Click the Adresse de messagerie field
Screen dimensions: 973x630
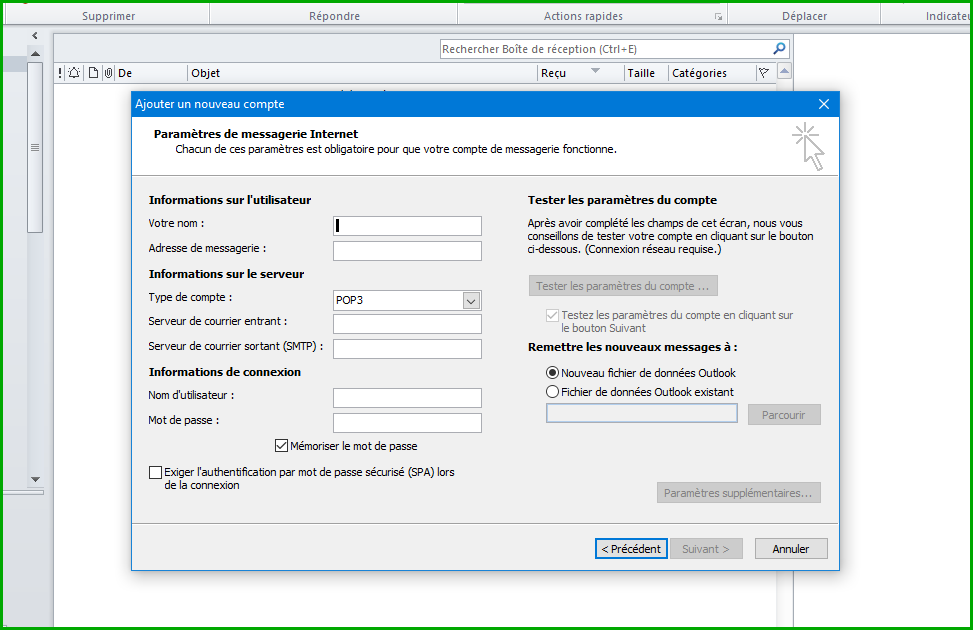point(407,251)
